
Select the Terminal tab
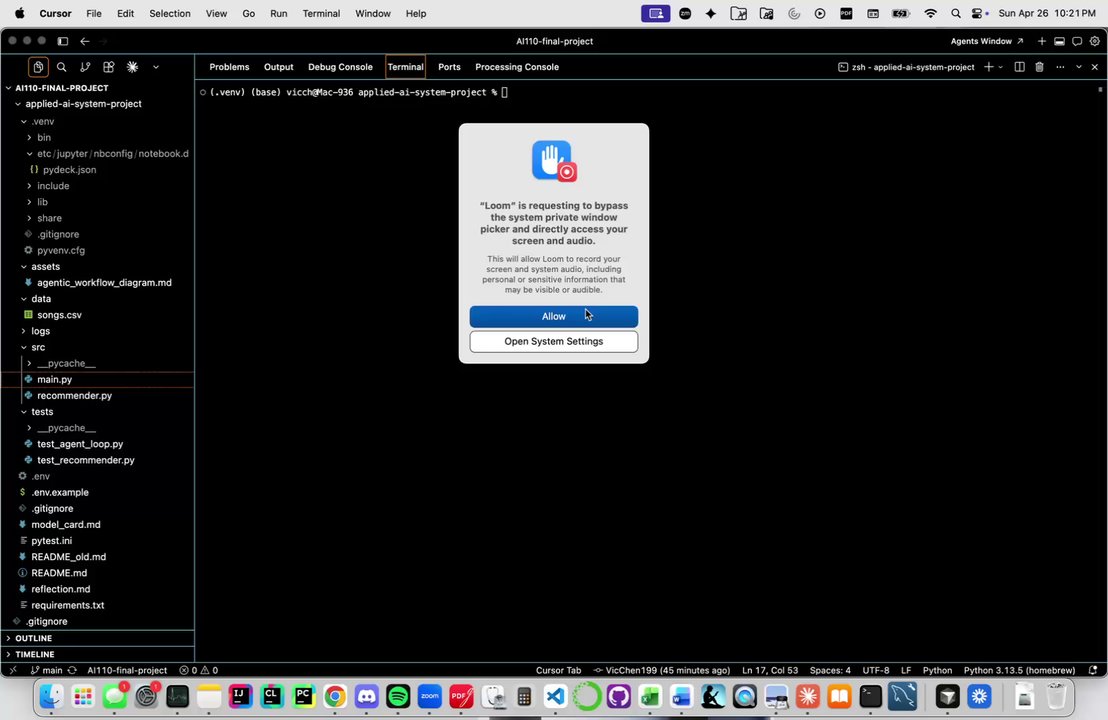[405, 67]
